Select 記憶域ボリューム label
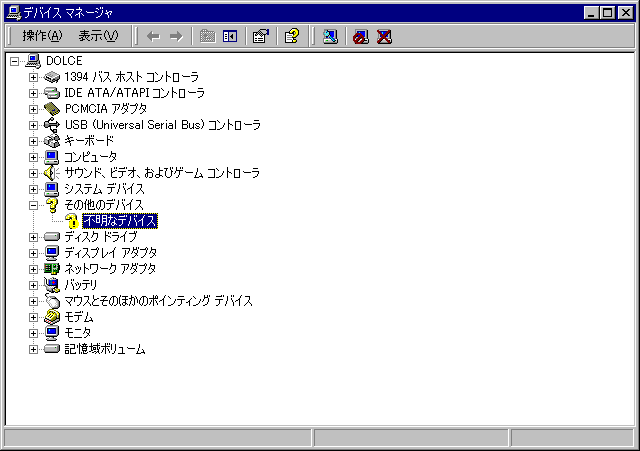Image resolution: width=640 pixels, height=451 pixels. 105,349
